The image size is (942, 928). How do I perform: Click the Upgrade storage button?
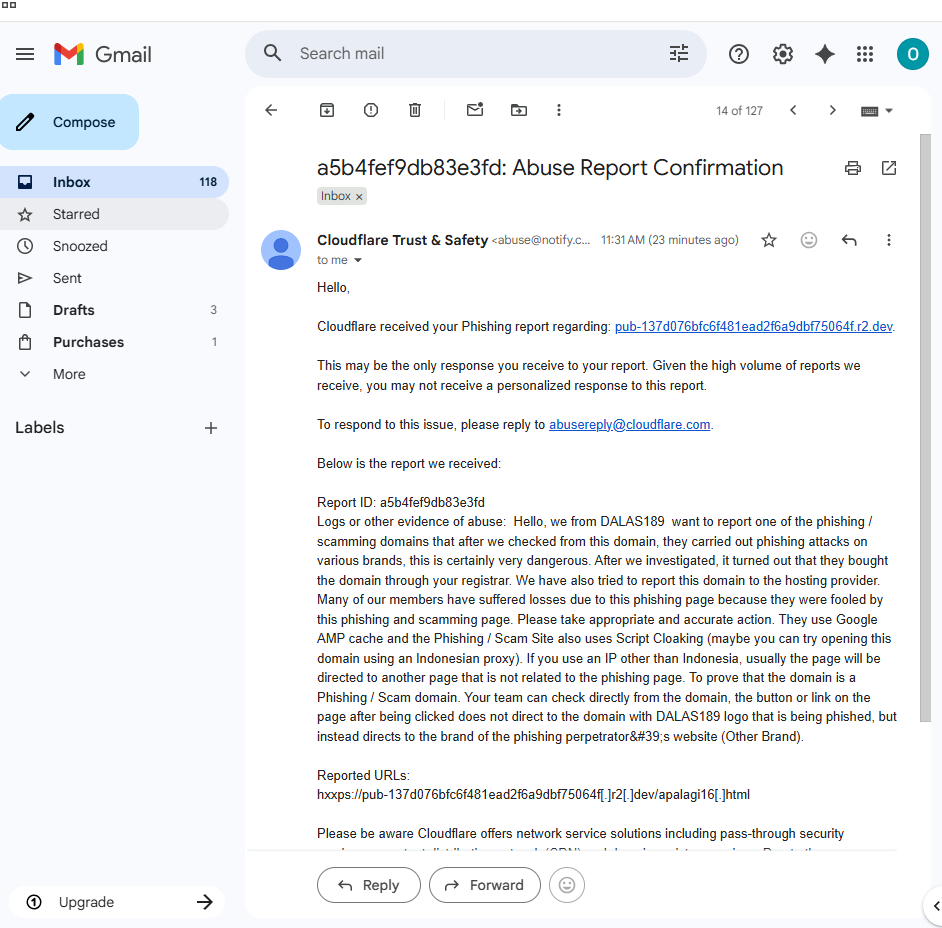117,902
